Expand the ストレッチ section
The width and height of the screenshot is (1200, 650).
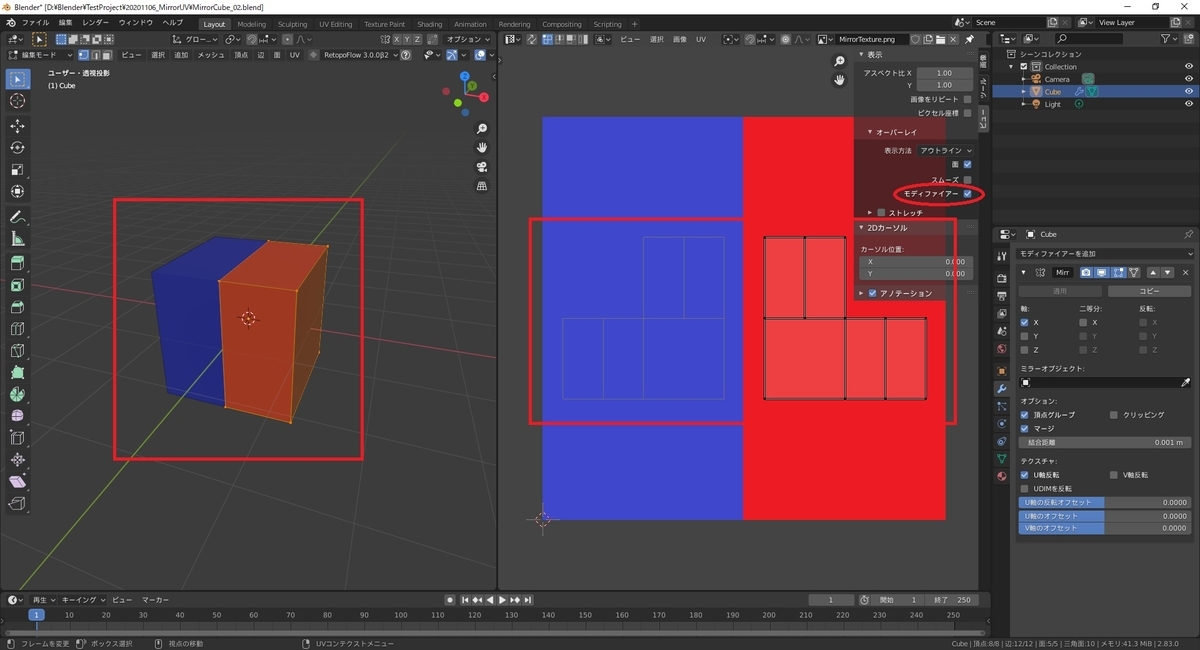(870, 213)
